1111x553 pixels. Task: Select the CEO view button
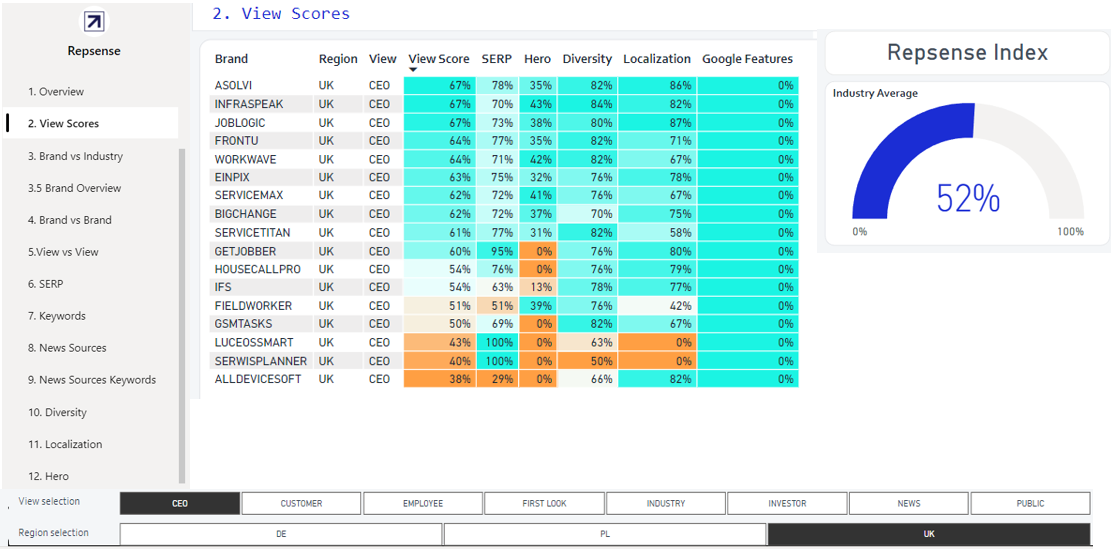point(180,503)
